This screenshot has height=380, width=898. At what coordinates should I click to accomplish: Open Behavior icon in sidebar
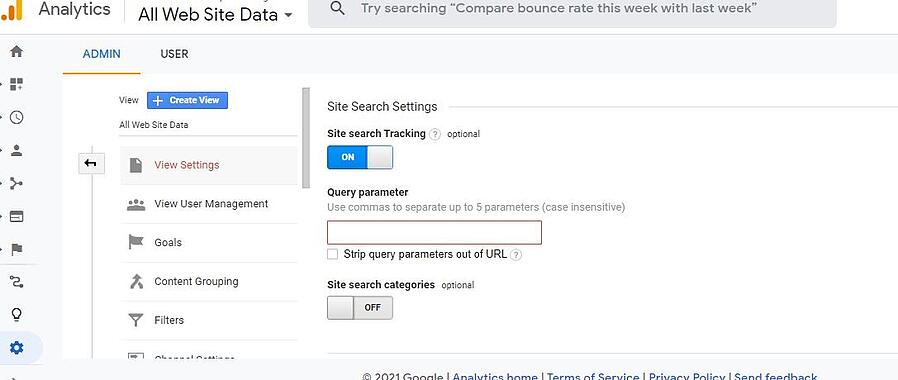17,217
